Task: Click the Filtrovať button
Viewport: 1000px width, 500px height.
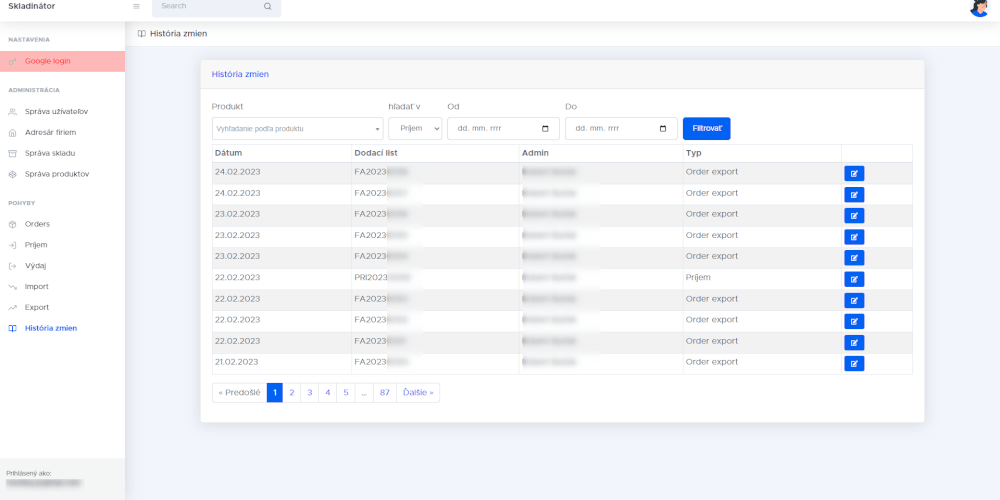Action: coord(706,129)
